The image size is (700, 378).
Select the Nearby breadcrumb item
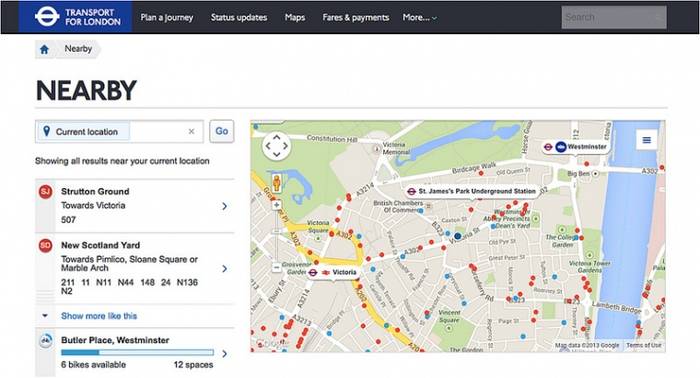pos(78,49)
